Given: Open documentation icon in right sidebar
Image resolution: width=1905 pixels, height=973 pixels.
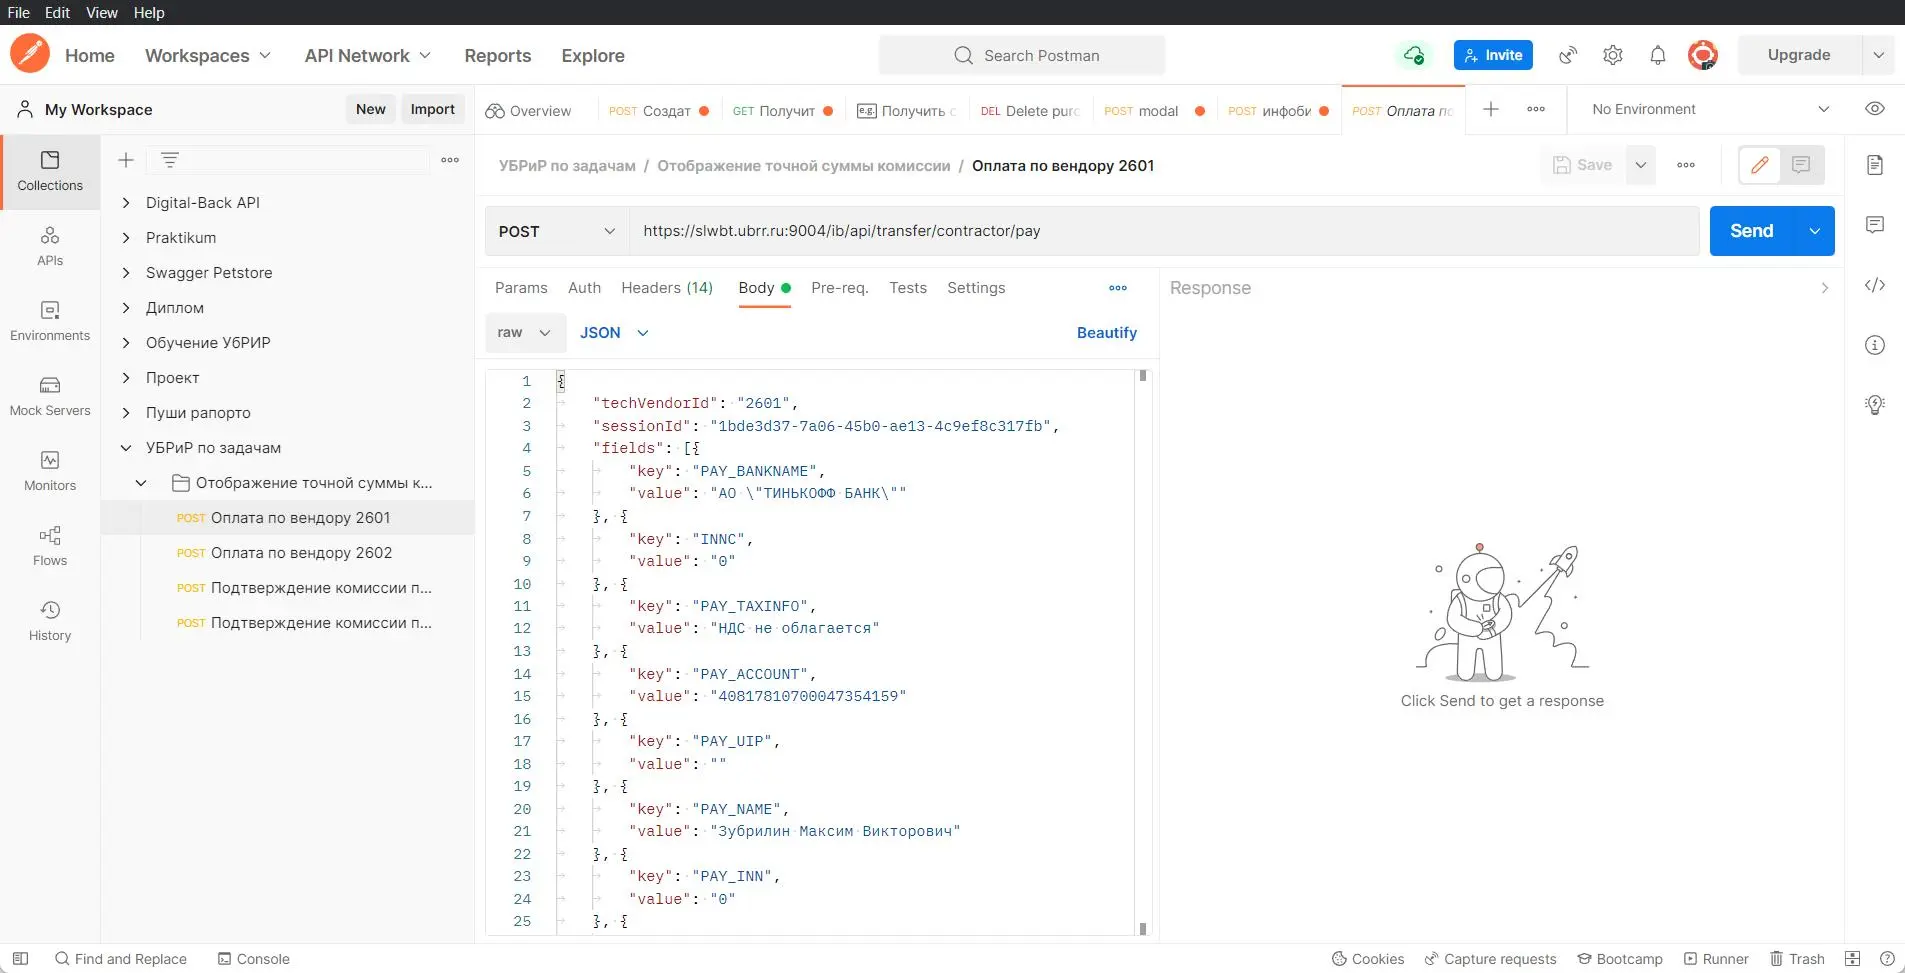Looking at the screenshot, I should 1875,165.
